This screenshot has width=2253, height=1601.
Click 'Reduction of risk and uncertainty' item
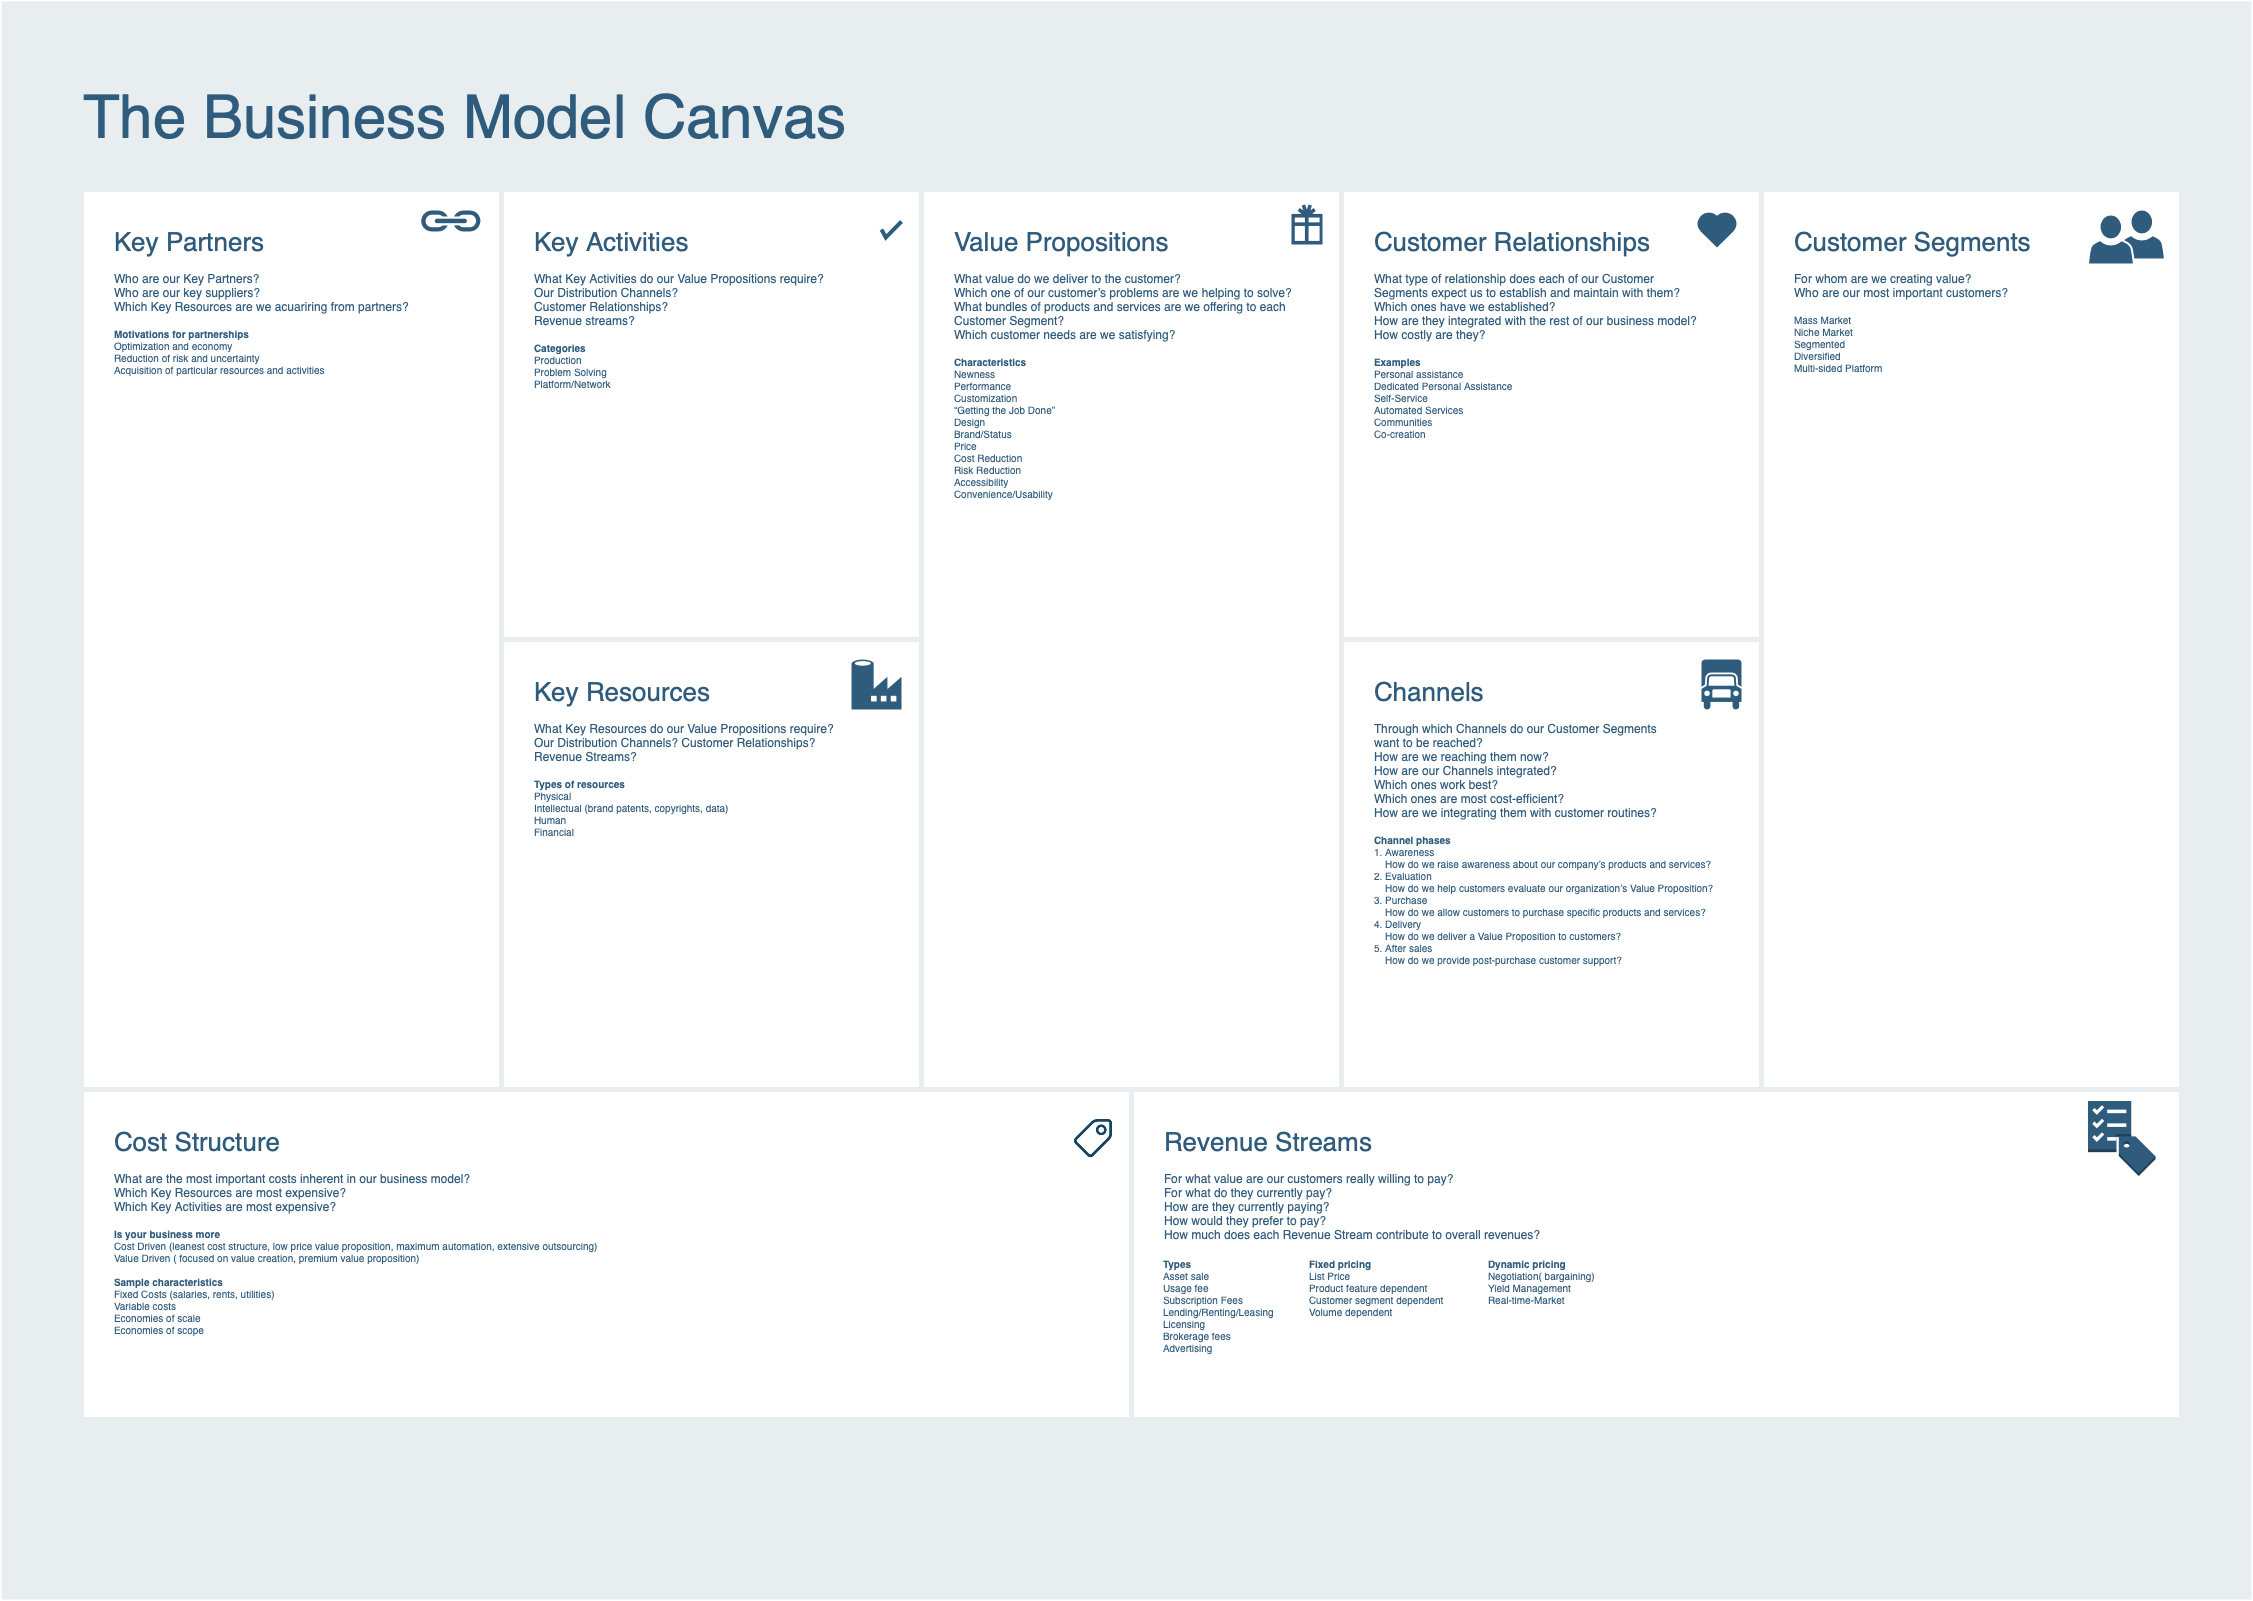186,359
